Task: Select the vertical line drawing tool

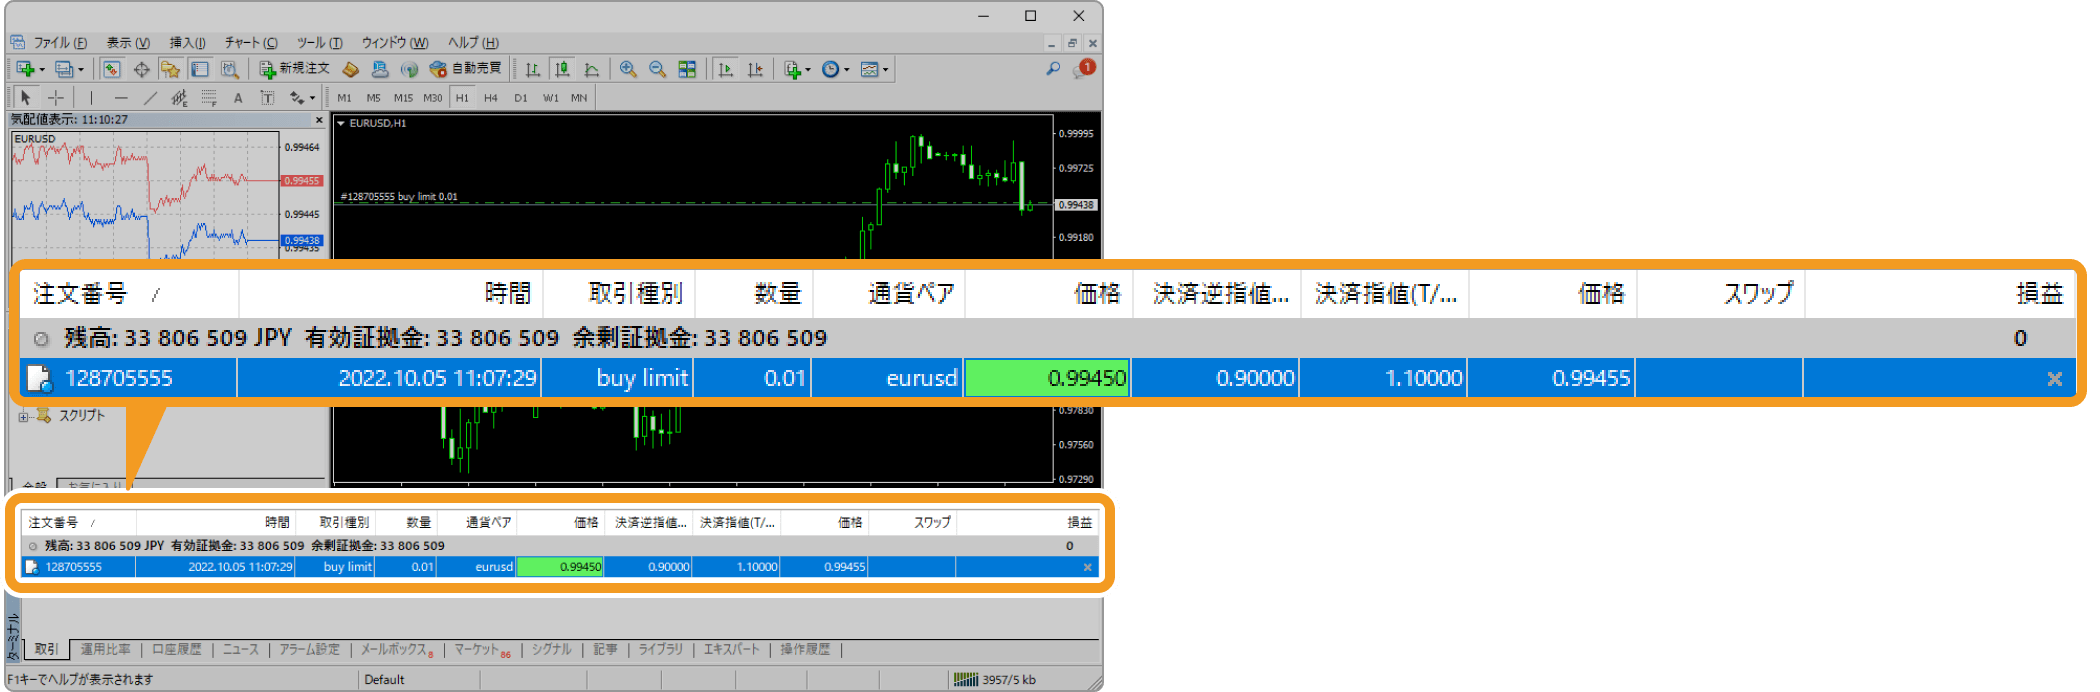Action: point(91,97)
